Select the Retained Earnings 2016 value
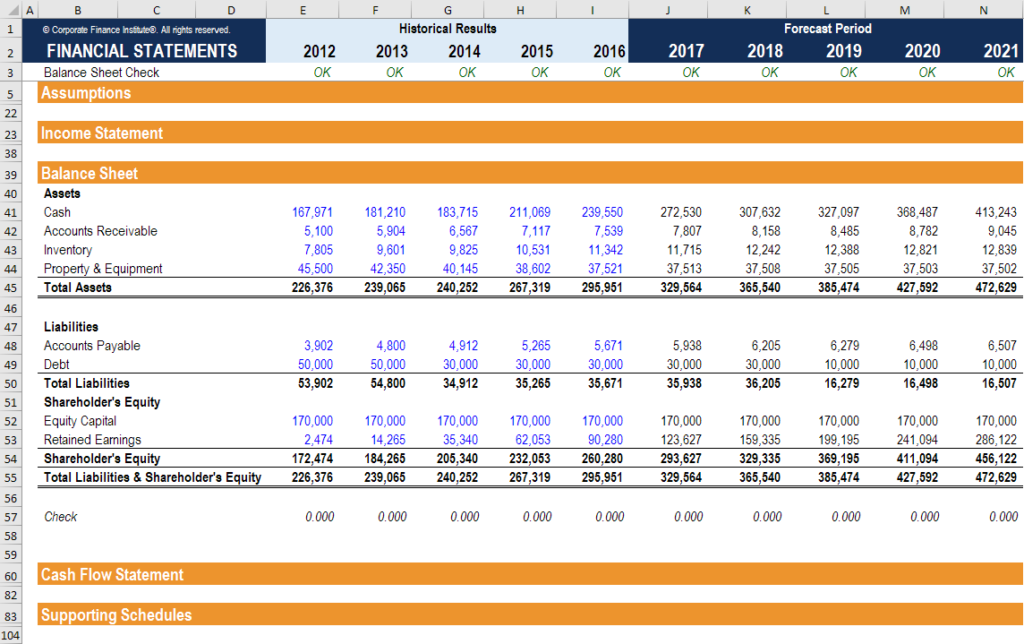Viewport: 1024px width, 644px height. (604, 440)
